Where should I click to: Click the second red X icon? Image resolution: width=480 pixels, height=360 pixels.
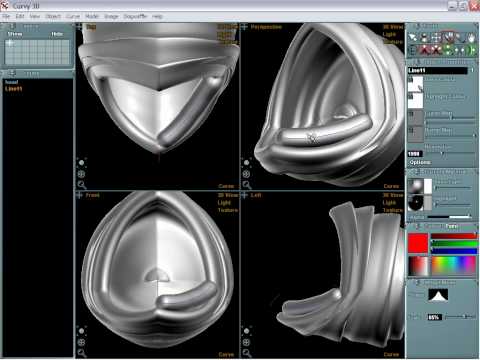click(436, 50)
